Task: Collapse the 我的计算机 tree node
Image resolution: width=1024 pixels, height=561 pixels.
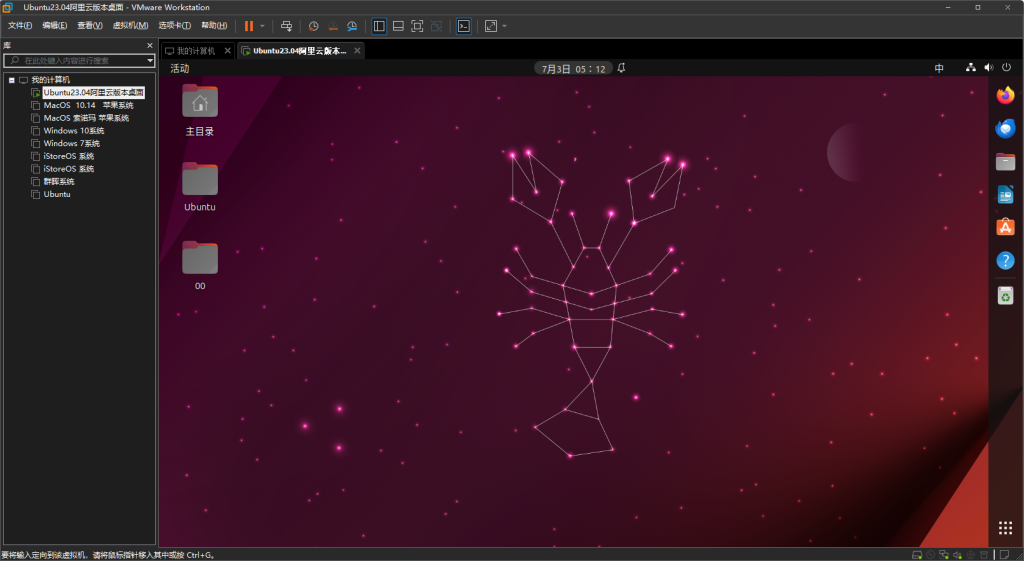Action: tap(11, 80)
